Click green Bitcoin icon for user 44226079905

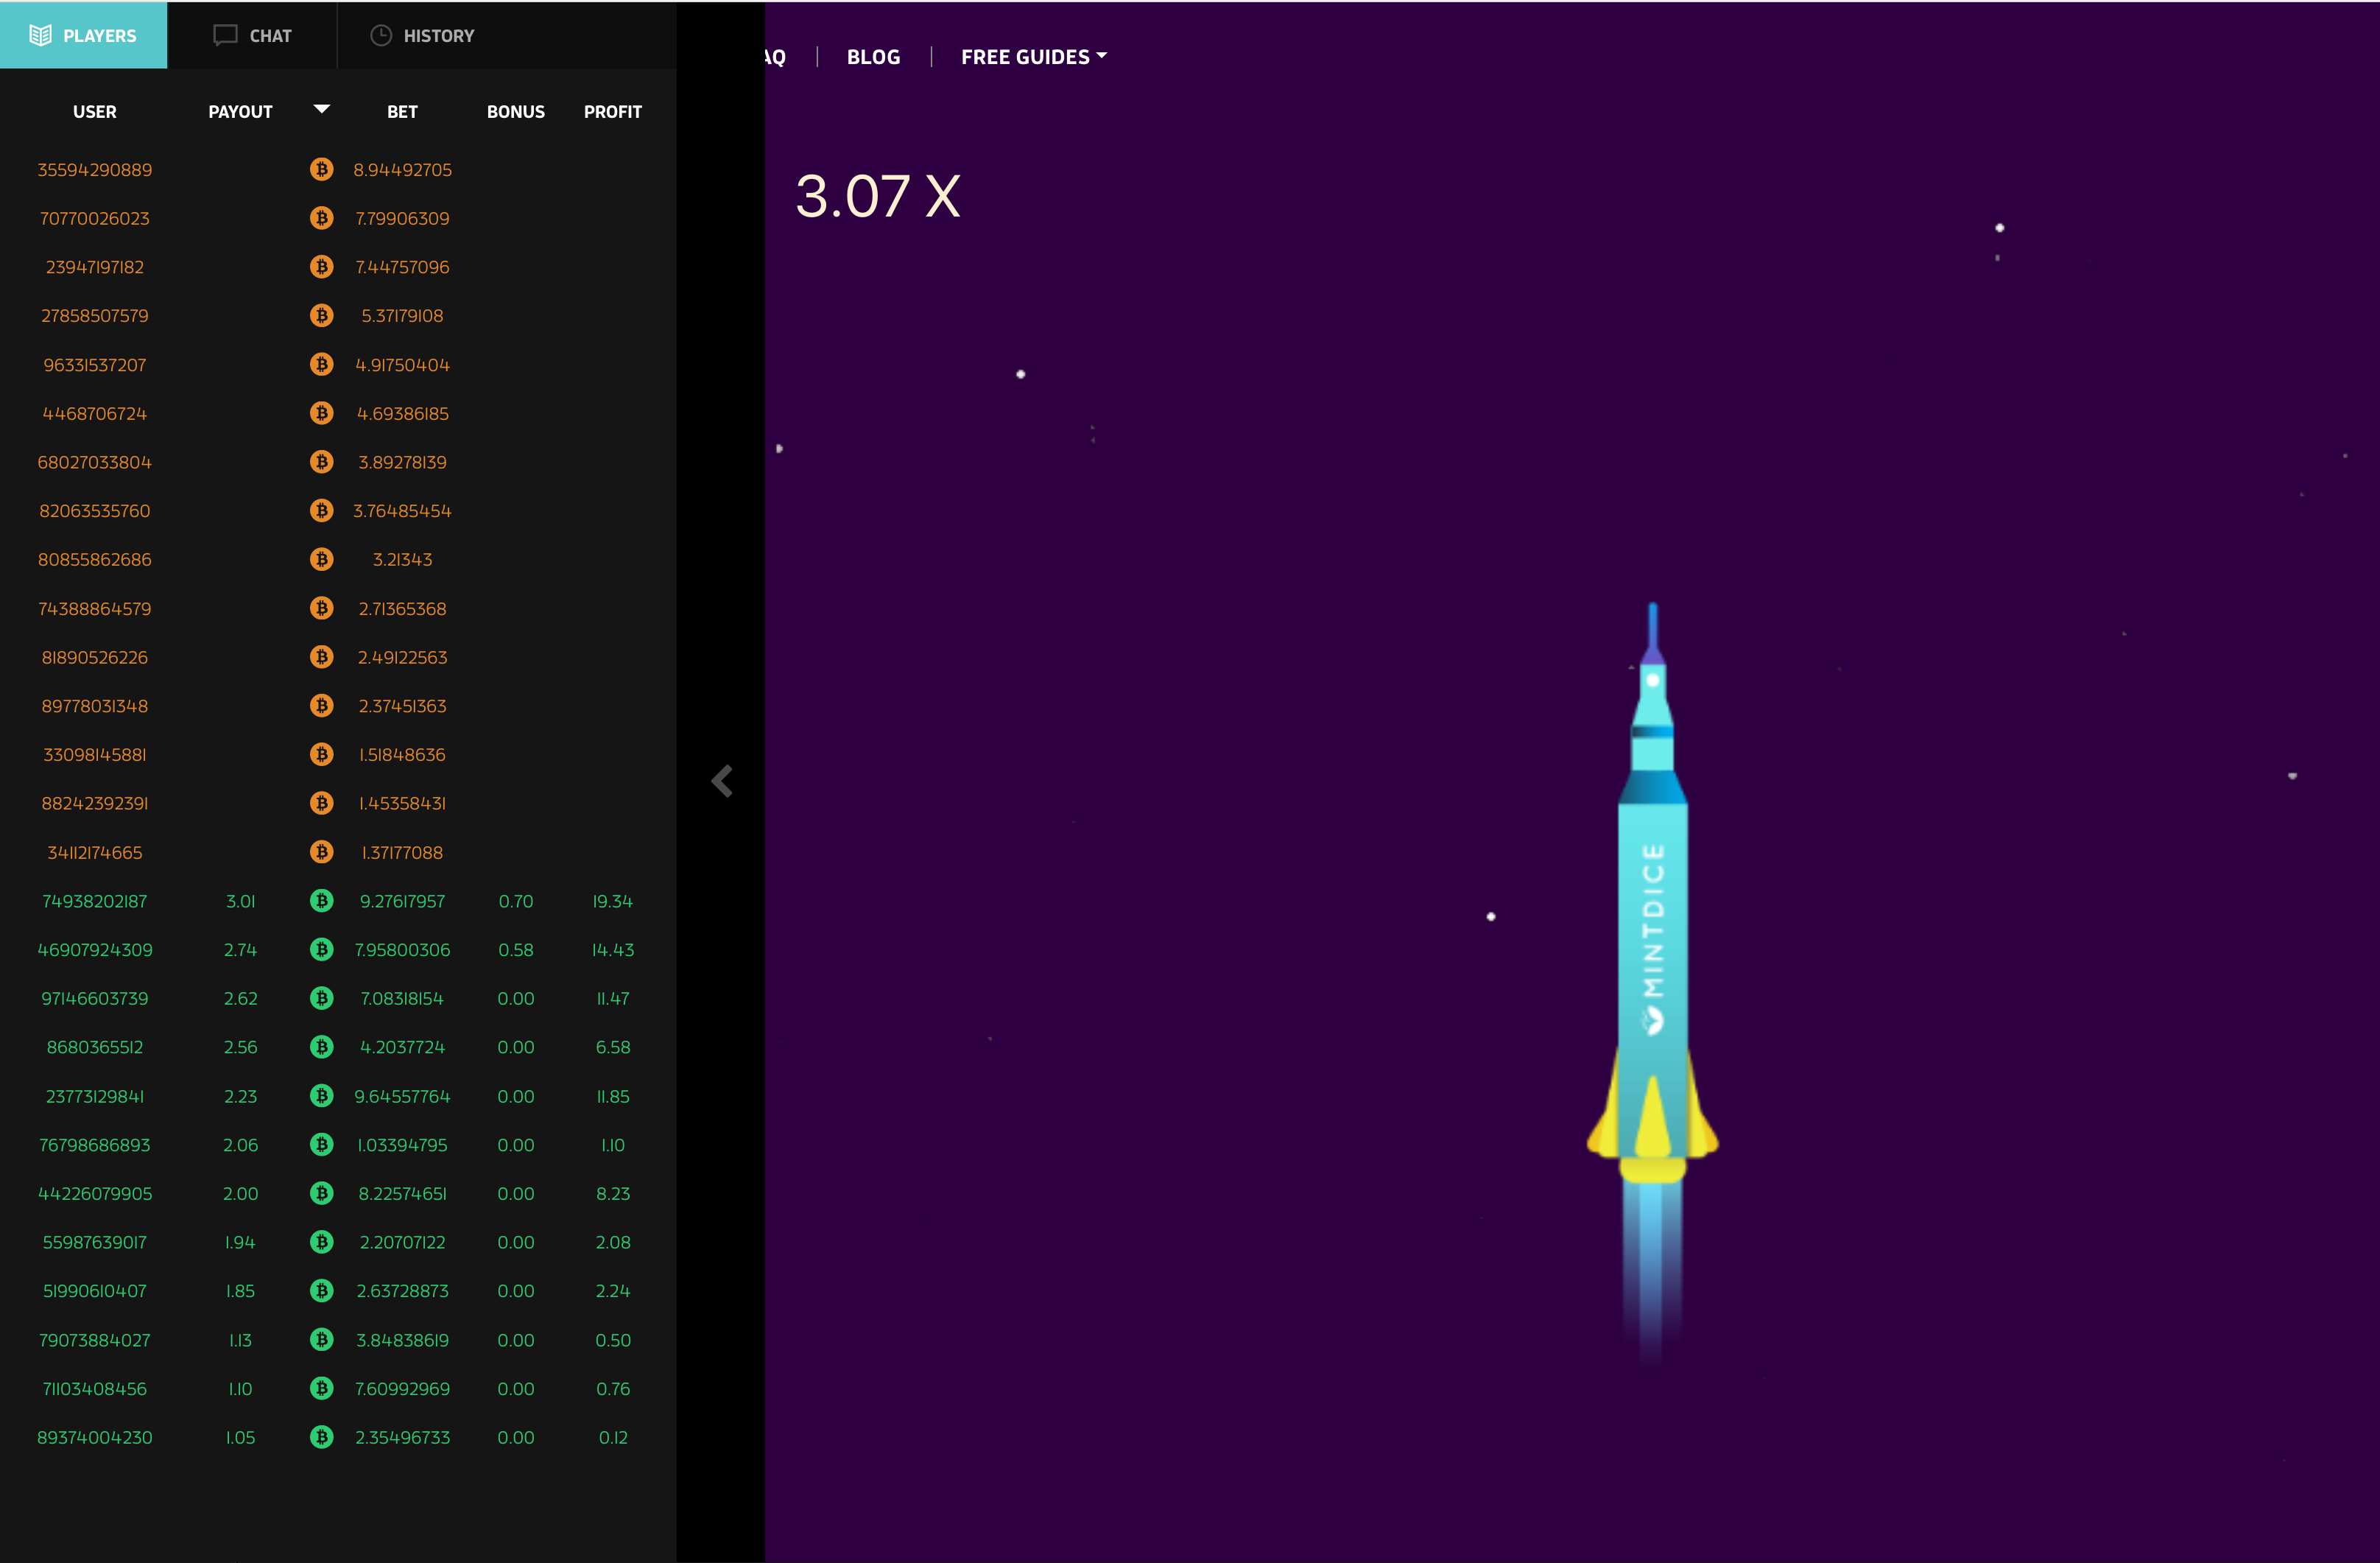pos(321,1193)
